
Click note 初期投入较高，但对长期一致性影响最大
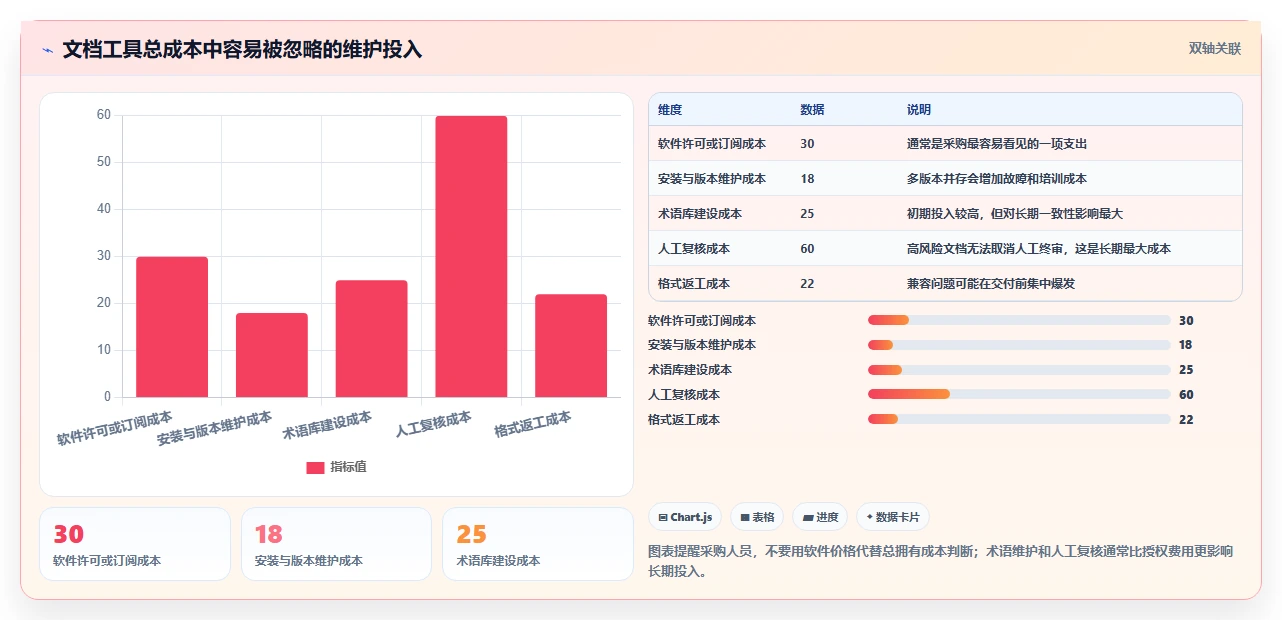(x=1015, y=214)
